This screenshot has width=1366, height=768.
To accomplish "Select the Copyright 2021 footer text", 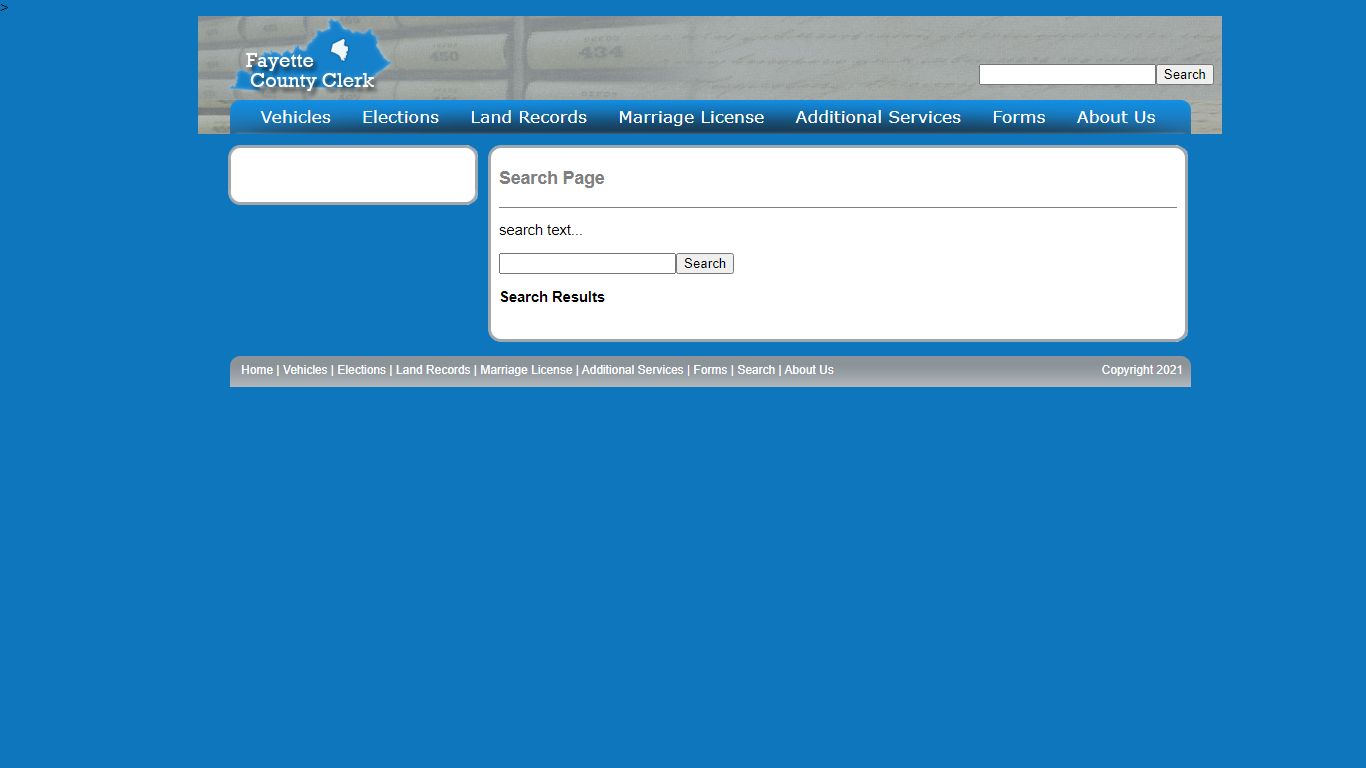I will 1142,370.
